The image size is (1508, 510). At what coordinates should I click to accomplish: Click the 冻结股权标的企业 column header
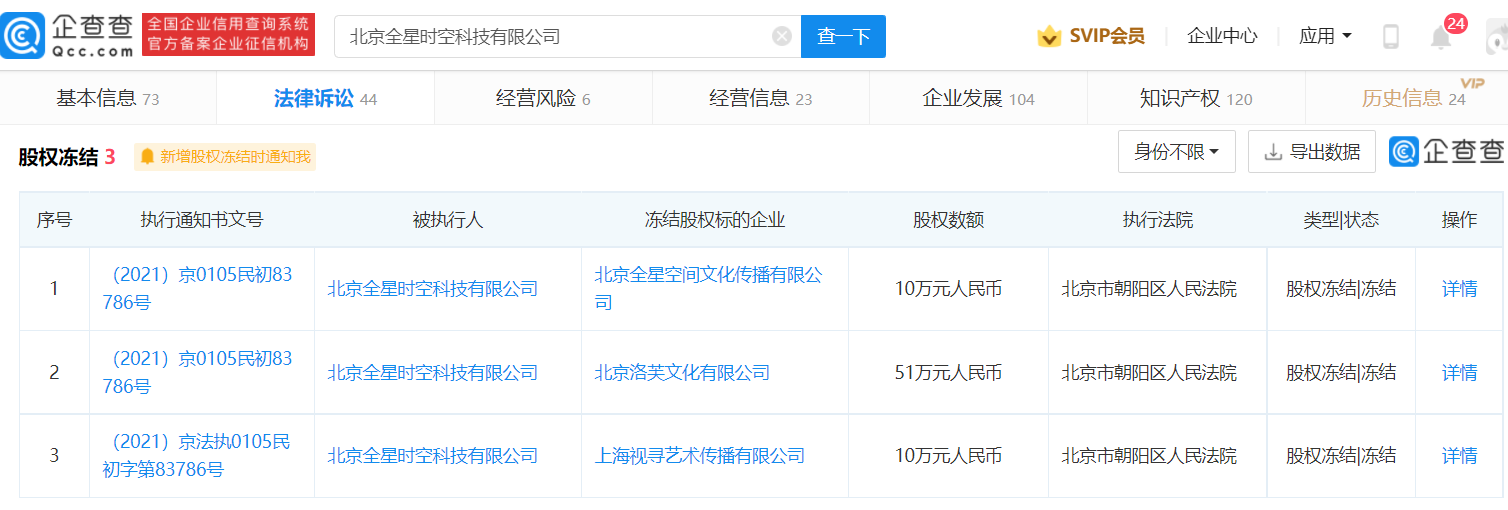(715, 220)
